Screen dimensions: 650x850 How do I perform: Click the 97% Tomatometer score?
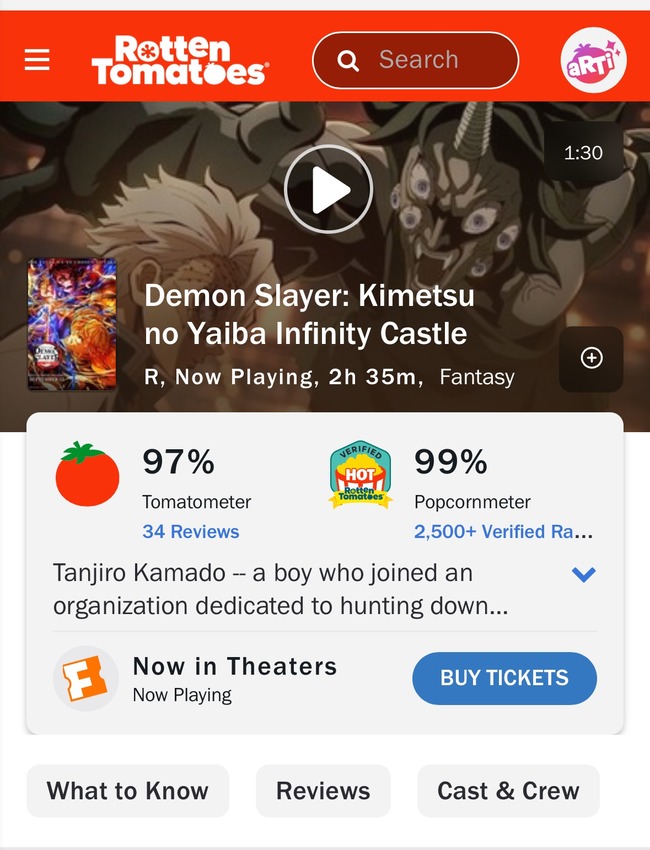pyautogui.click(x=179, y=462)
